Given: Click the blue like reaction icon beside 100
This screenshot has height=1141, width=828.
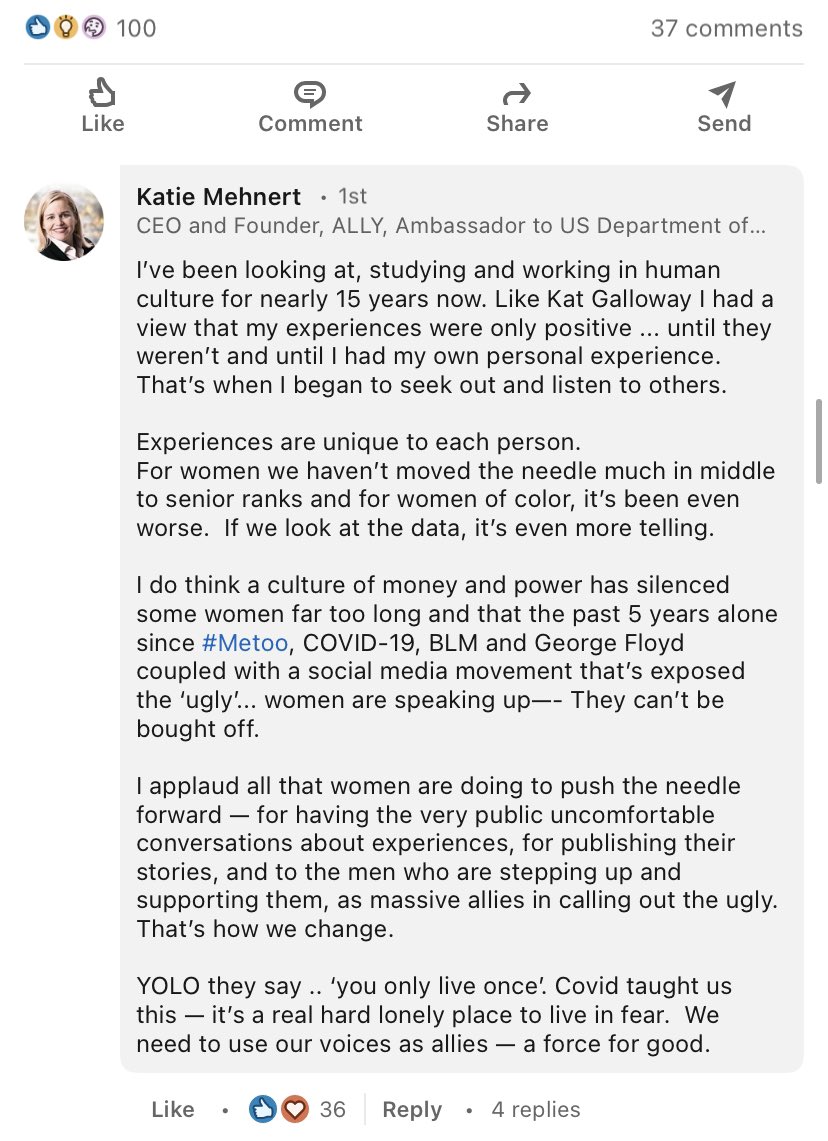Looking at the screenshot, I should tap(37, 28).
